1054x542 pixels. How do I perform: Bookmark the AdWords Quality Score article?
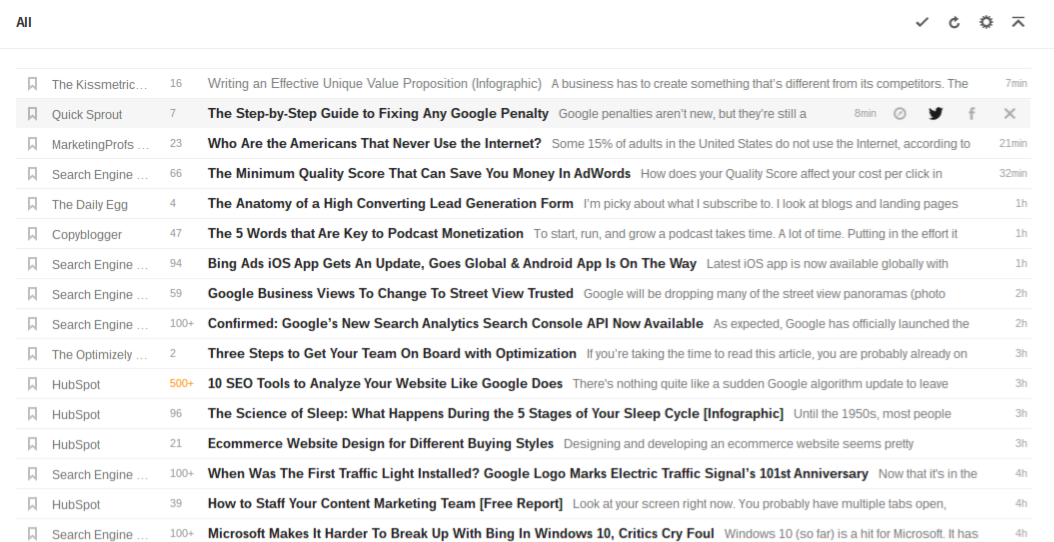coord(32,173)
